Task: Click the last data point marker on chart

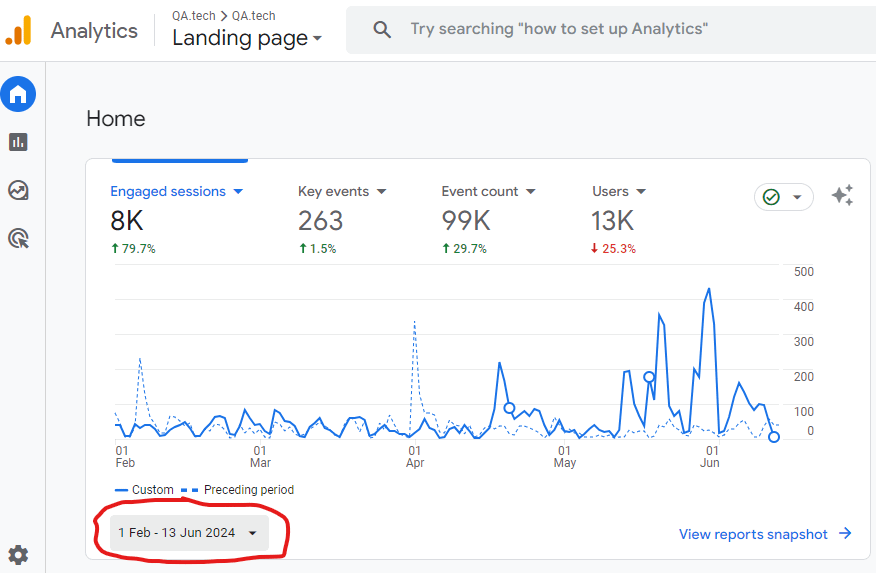Action: pyautogui.click(x=773, y=436)
